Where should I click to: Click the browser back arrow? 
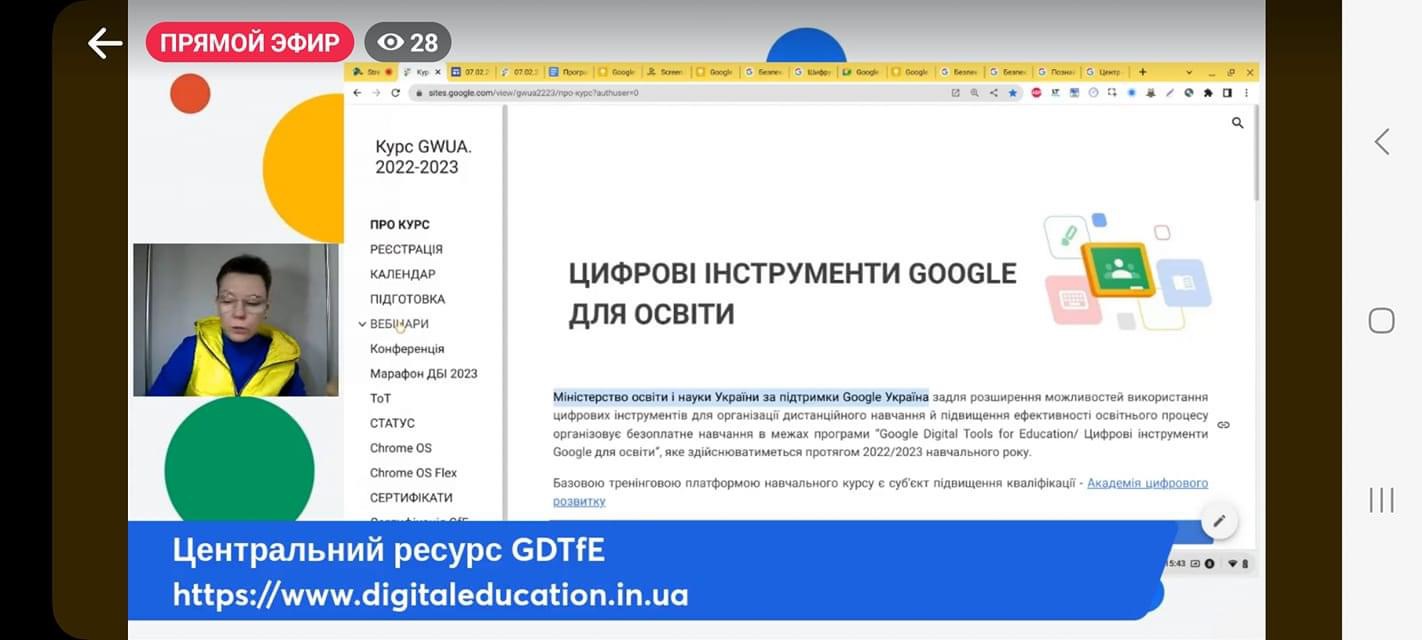pos(358,93)
